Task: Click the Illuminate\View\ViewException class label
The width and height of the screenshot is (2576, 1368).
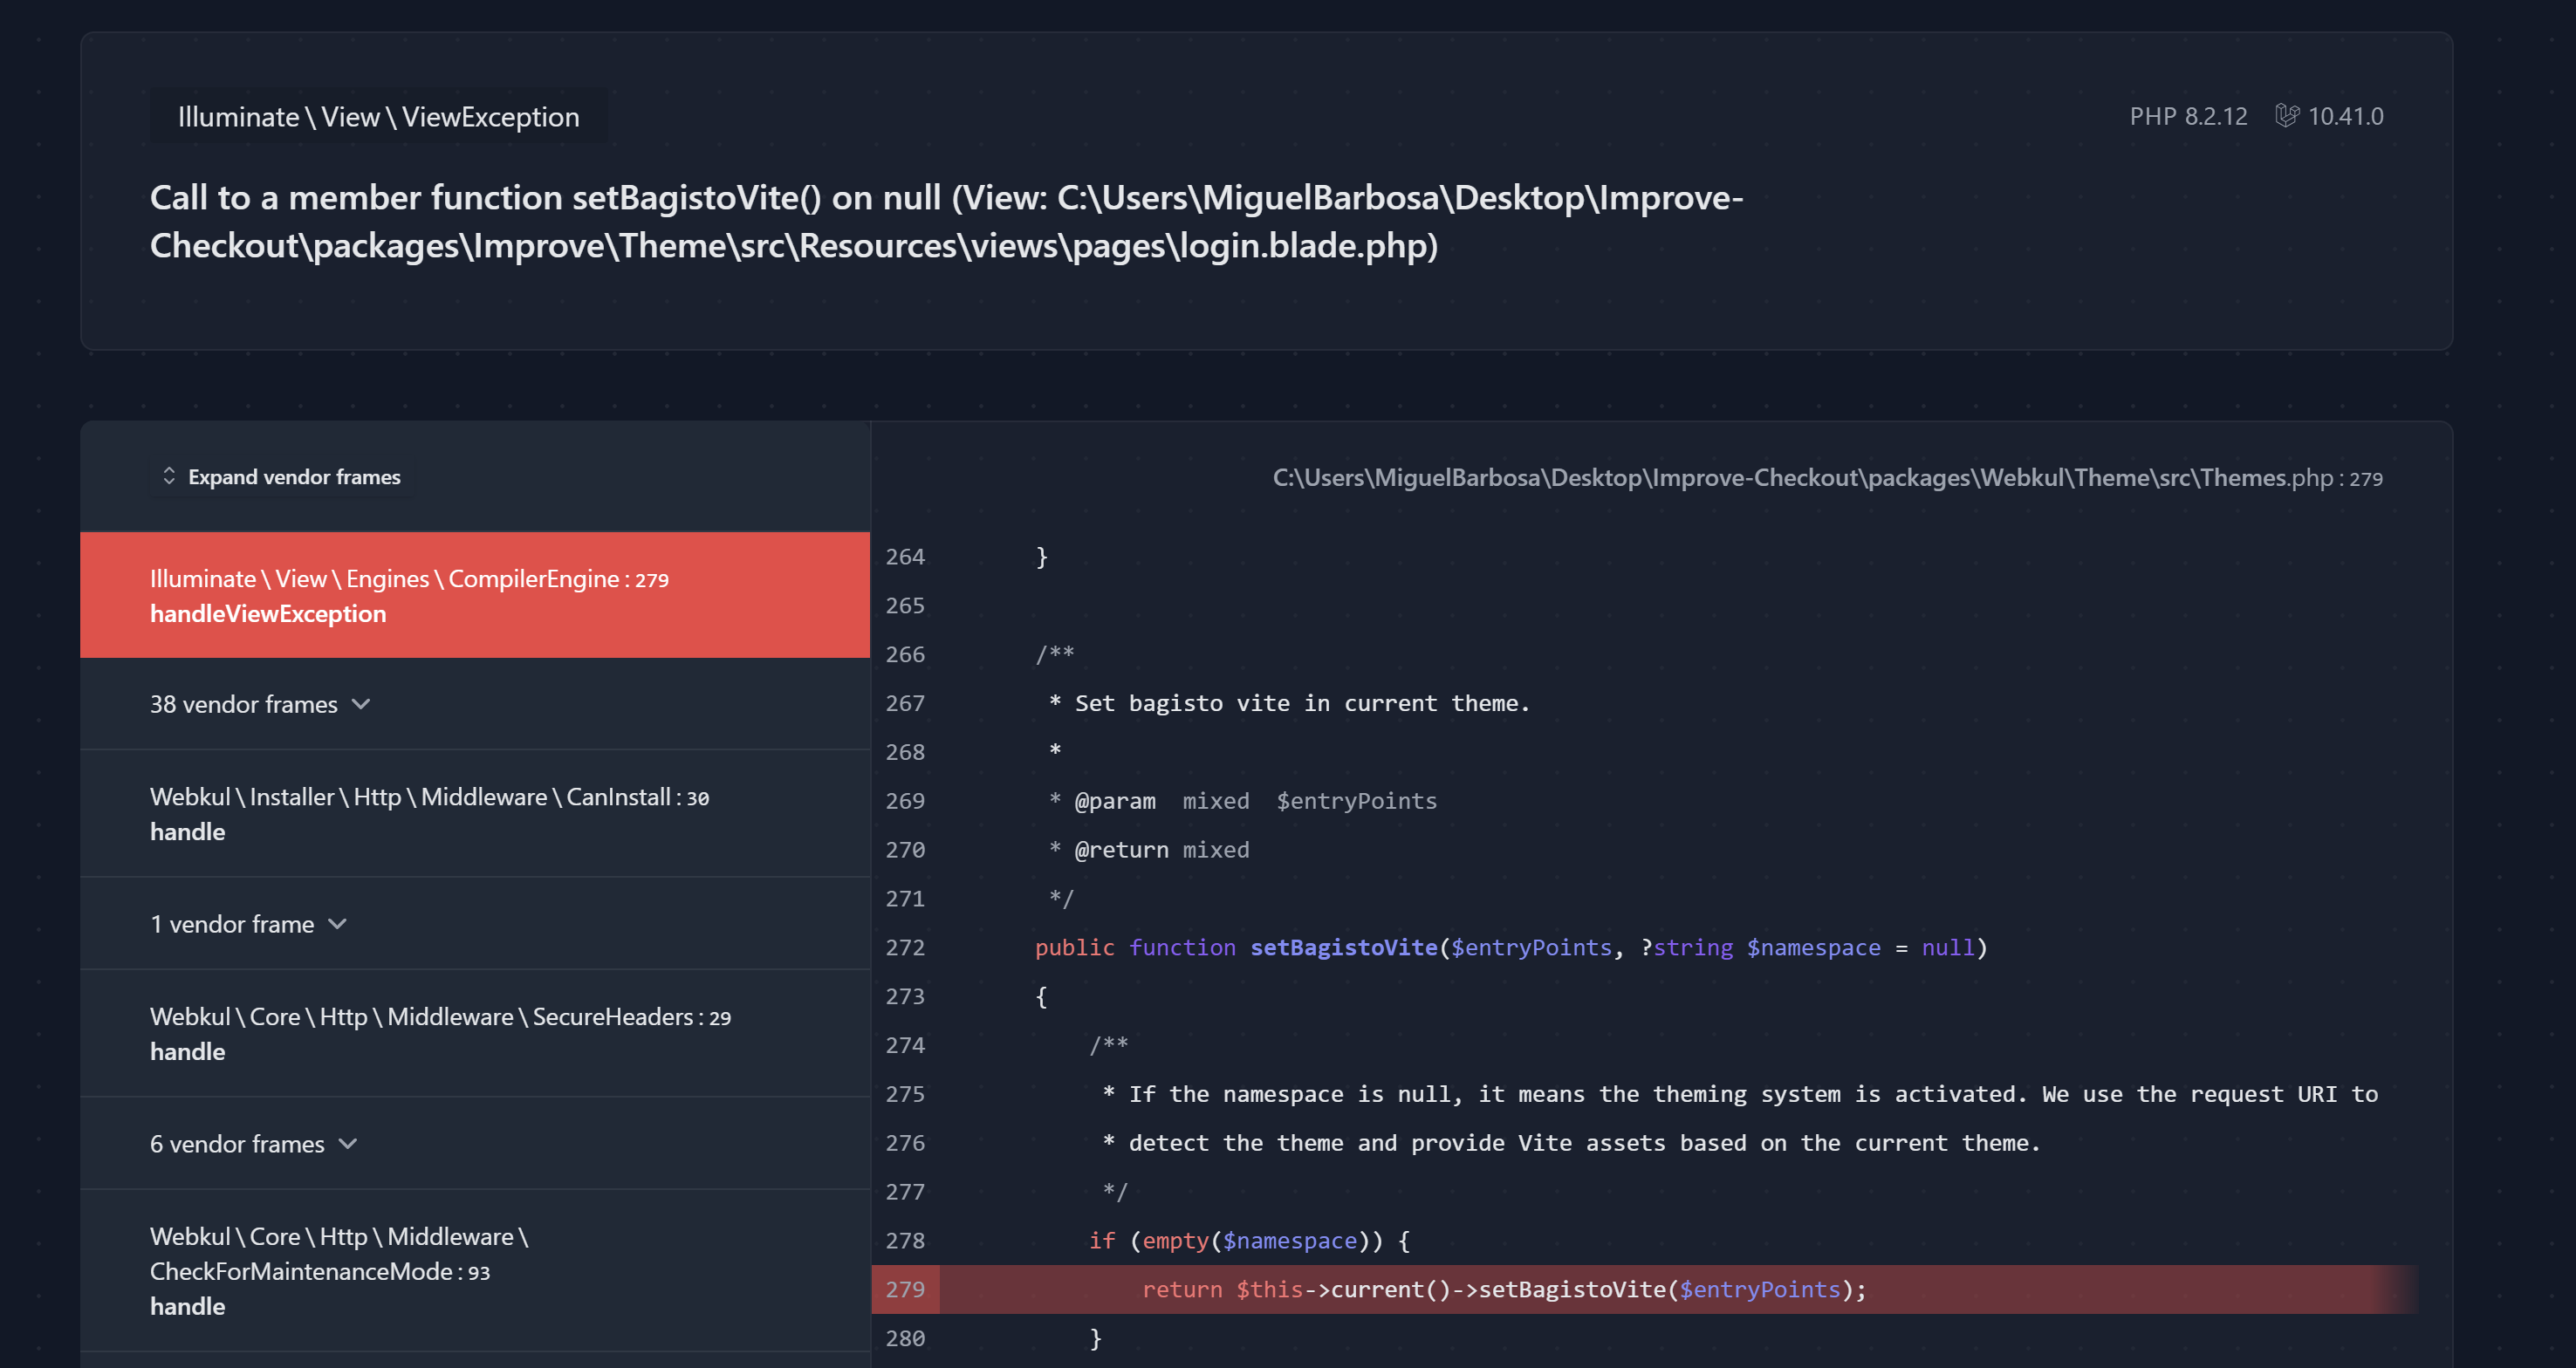Action: click(x=379, y=117)
